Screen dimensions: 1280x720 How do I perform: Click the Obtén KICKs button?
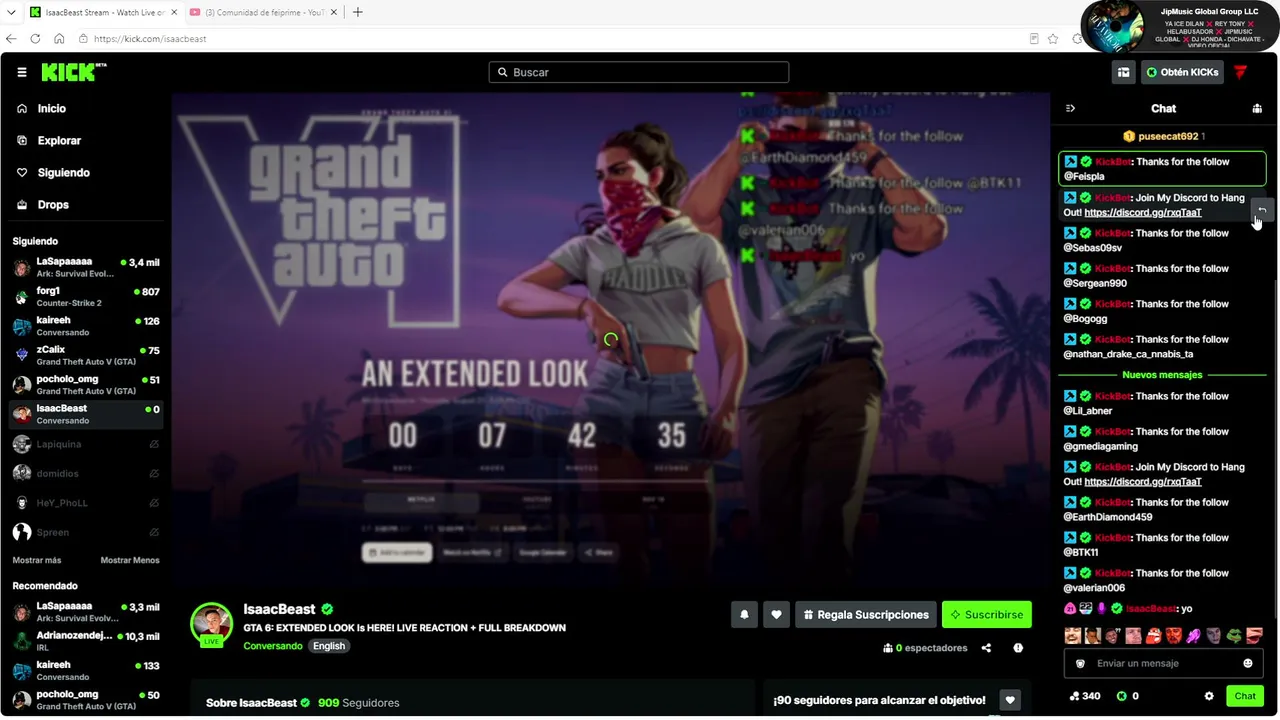click(1182, 72)
